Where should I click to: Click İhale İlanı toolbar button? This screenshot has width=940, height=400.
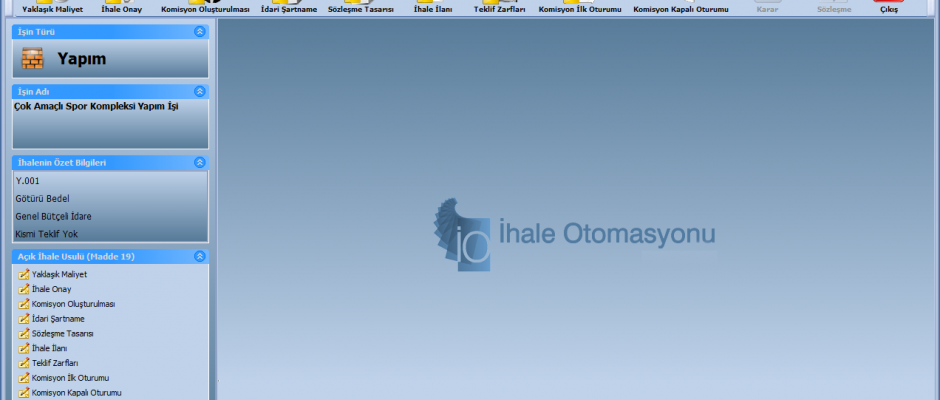[x=432, y=8]
